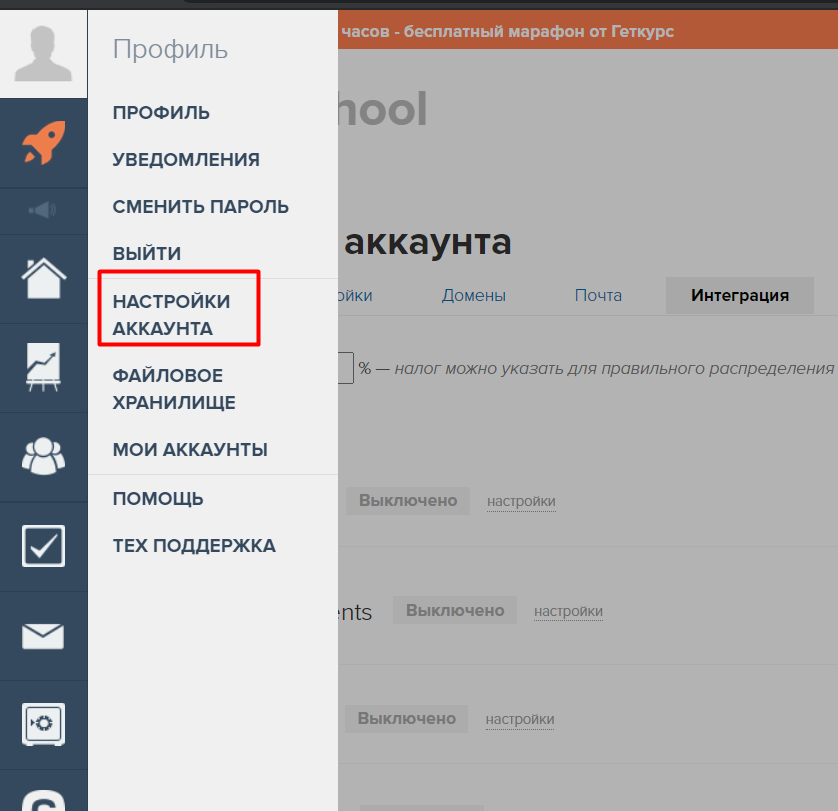Open ПОМОЩЬ menu item
This screenshot has height=811, width=838.
pos(158,499)
